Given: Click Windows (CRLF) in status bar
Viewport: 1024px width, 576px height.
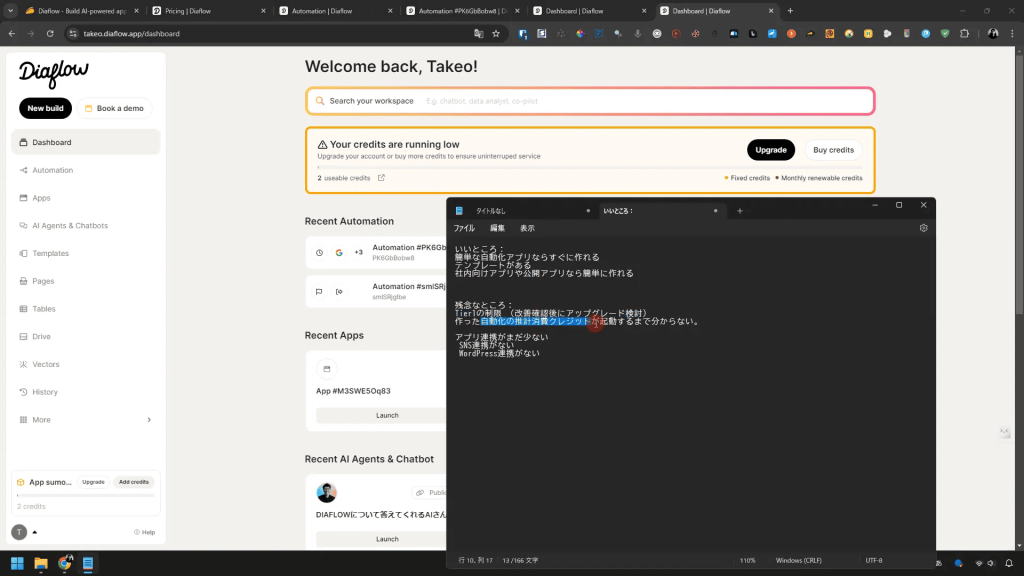Looking at the screenshot, I should point(799,560).
